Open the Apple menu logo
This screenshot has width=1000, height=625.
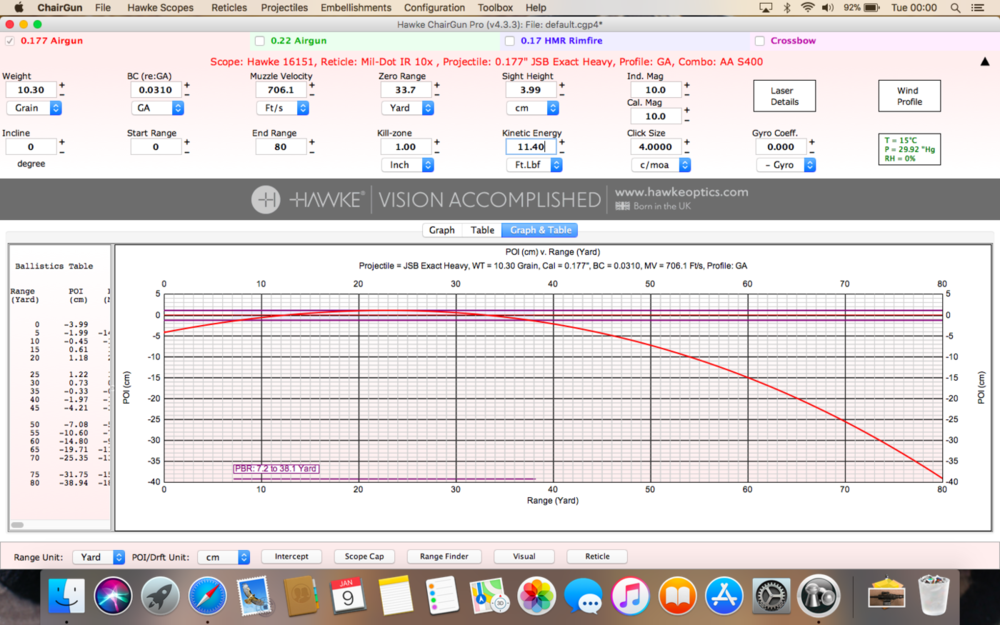(18, 8)
